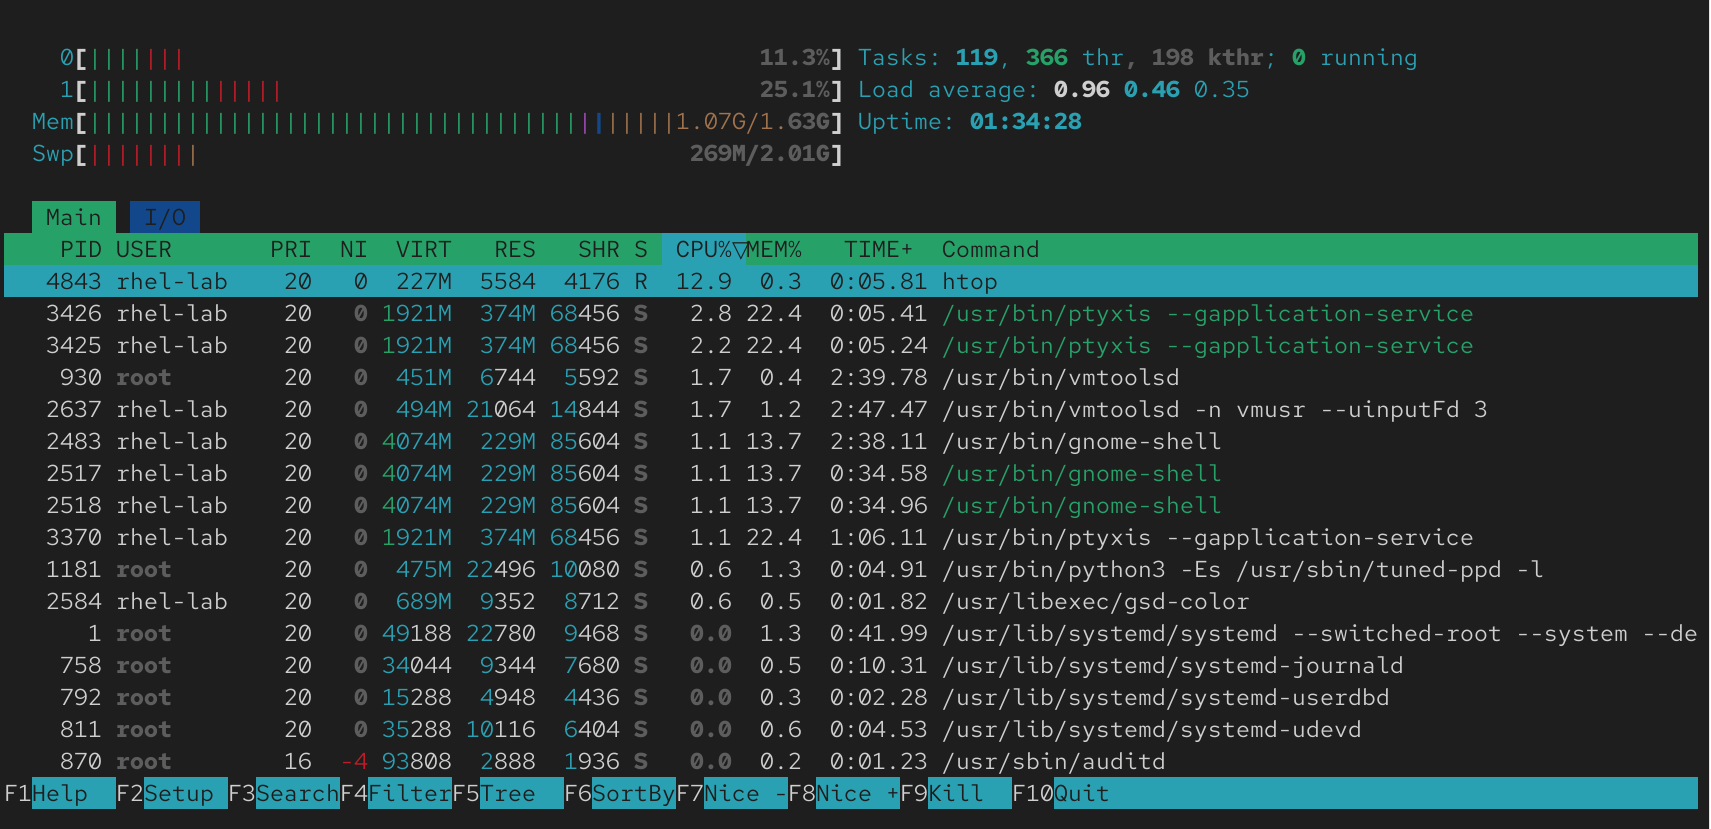Select the ptyxis process with PID 3425
Viewport: 1711px width, 829px height.
click(x=851, y=345)
